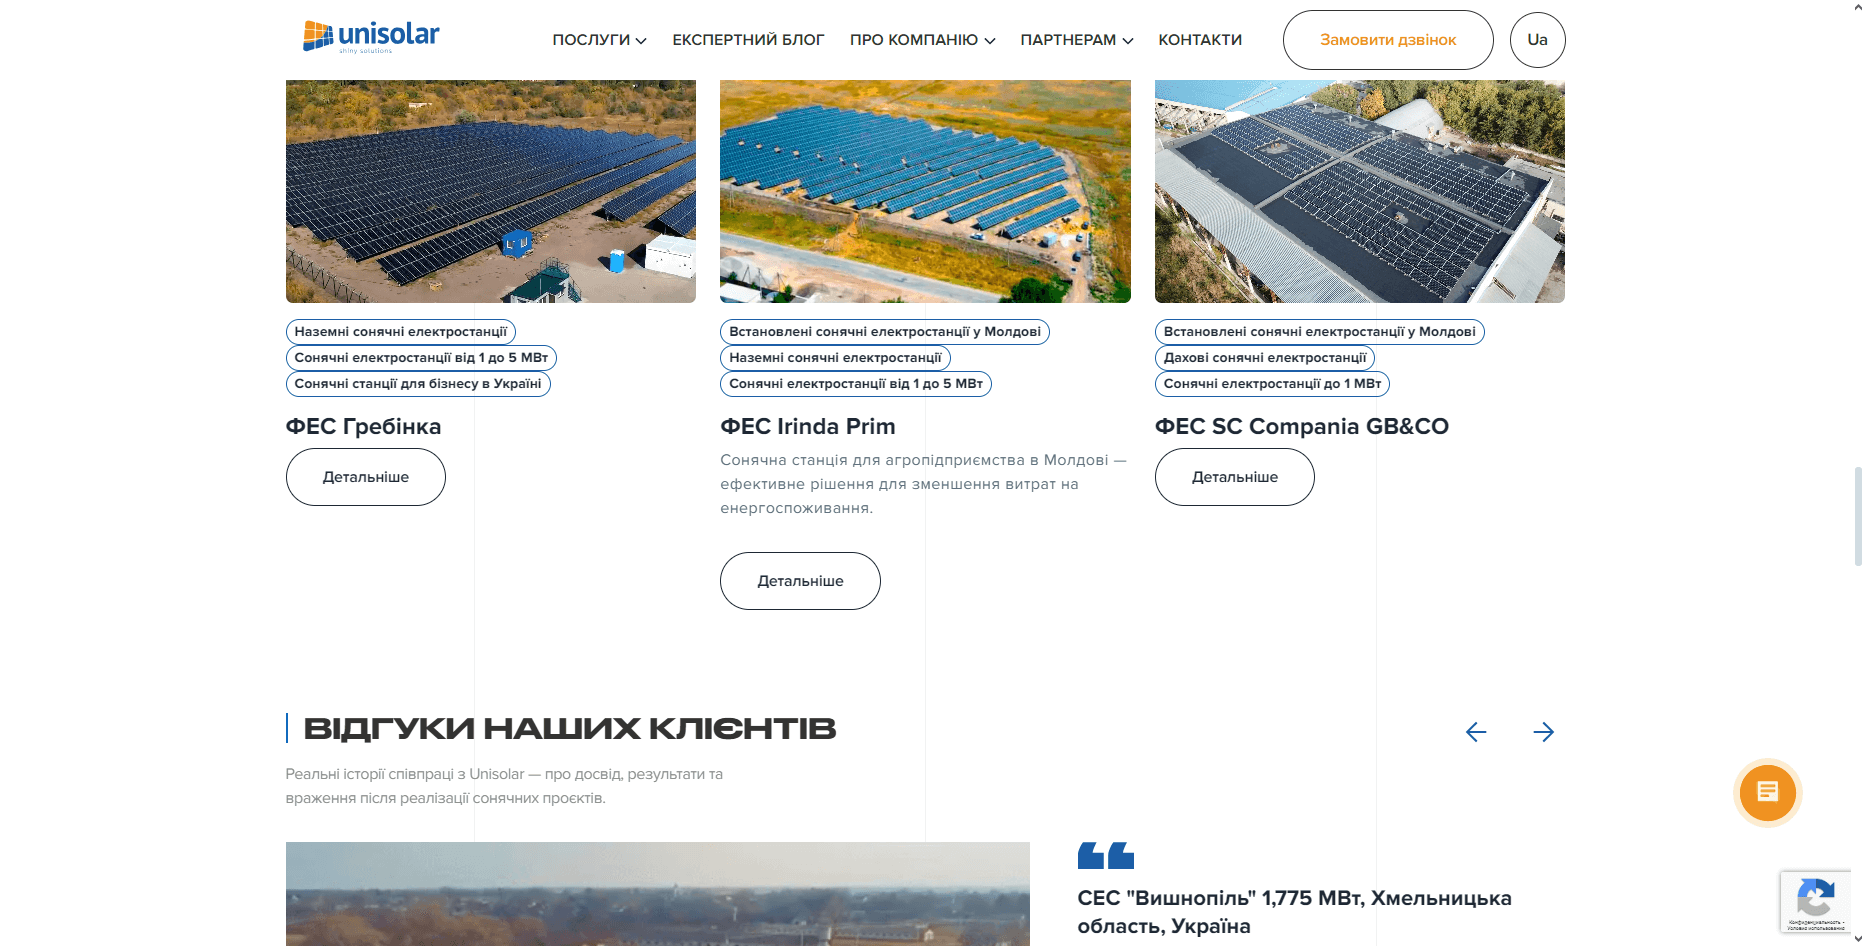Screen dimensions: 1866x946
Task: Expand the Про компанію dropdown
Action: (x=922, y=40)
